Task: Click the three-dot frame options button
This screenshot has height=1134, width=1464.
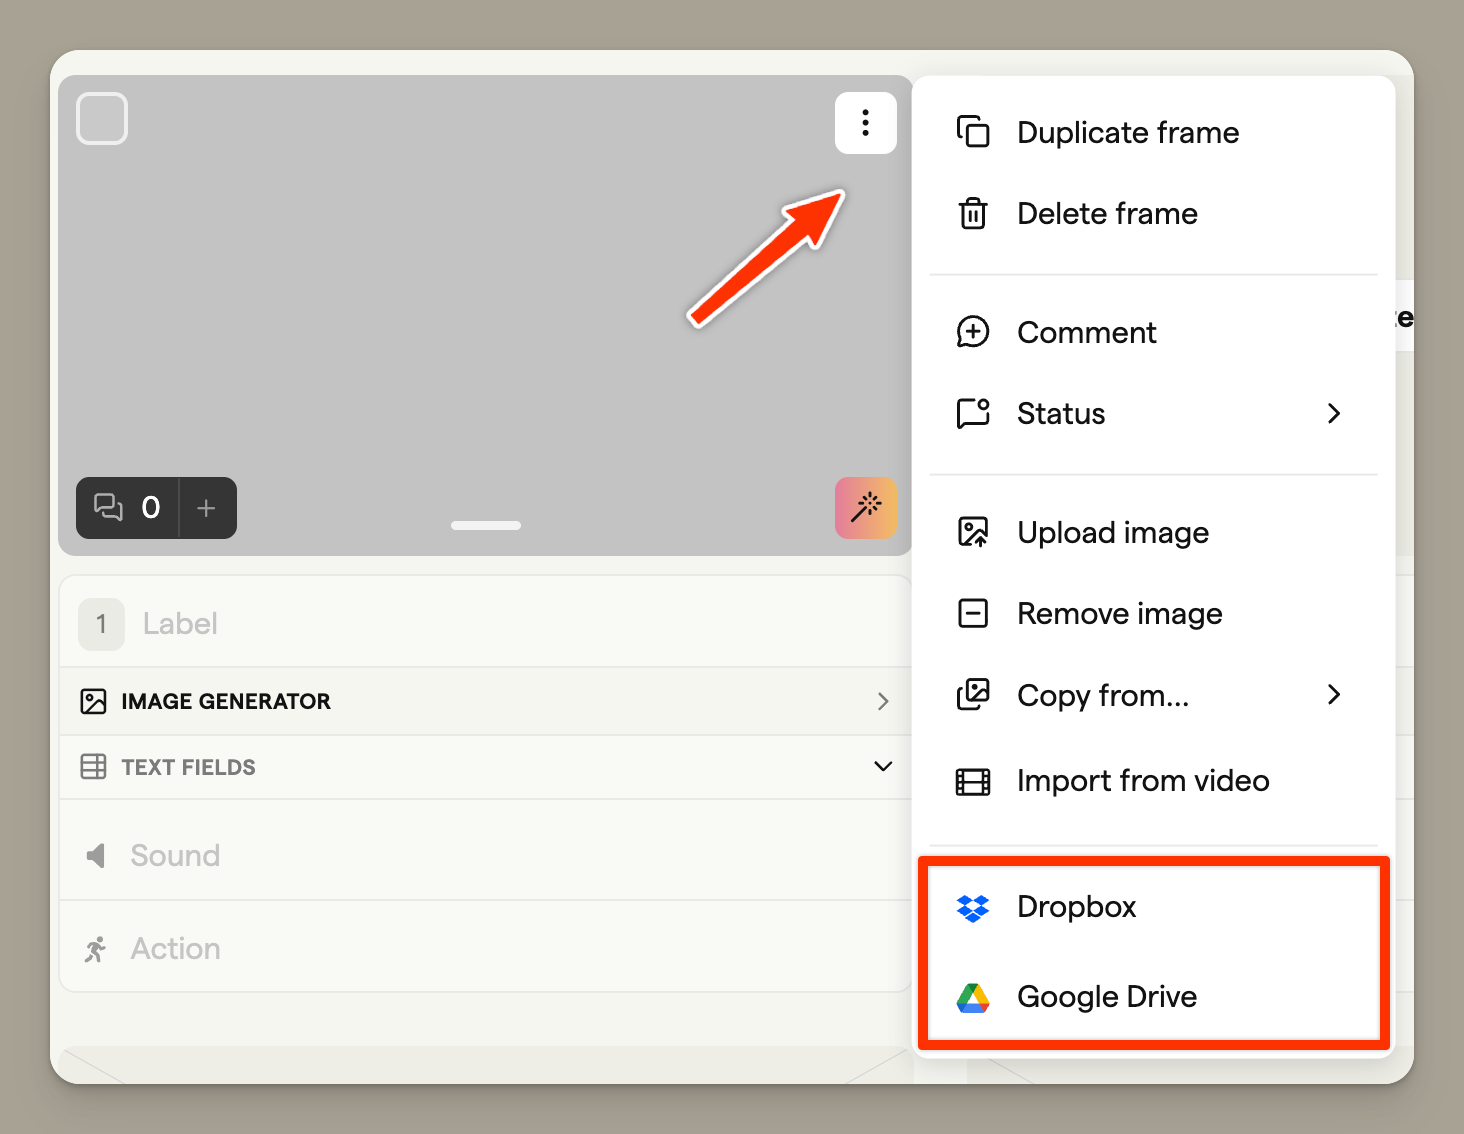Action: click(865, 123)
